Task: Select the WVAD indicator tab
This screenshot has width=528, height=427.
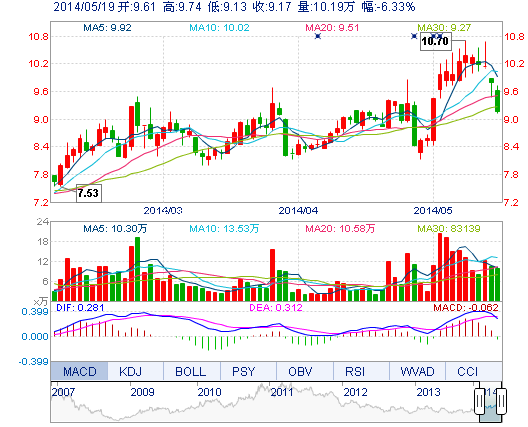Action: point(418,371)
